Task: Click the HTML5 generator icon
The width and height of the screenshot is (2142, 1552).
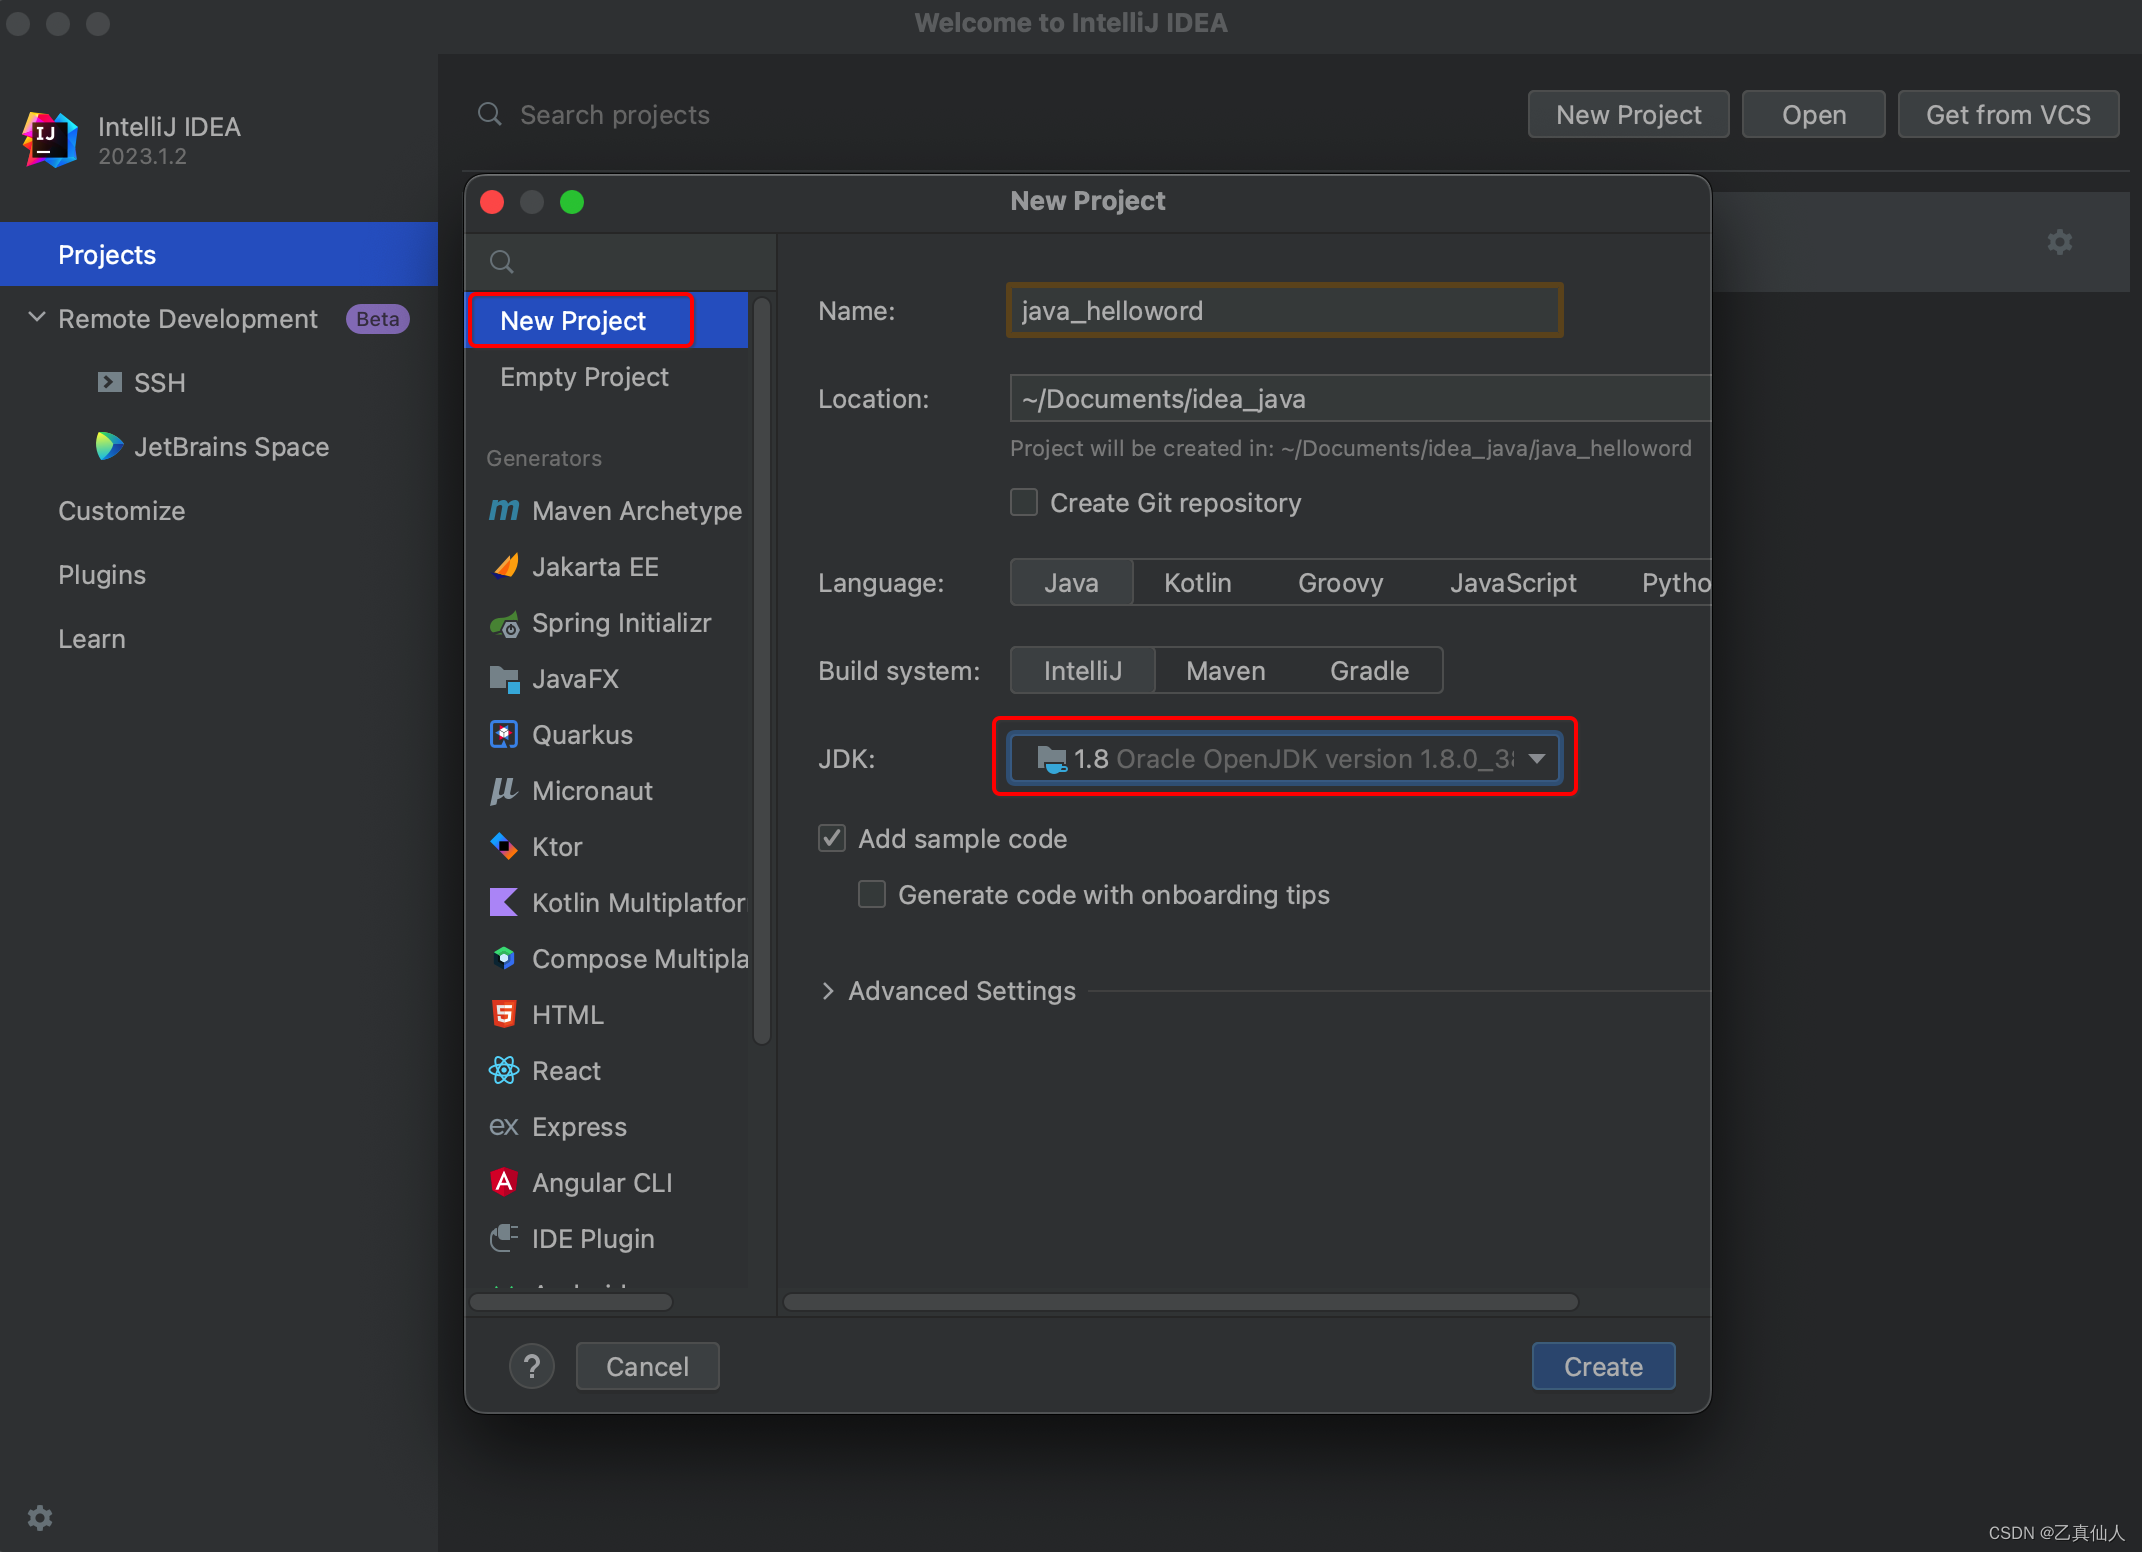Action: pyautogui.click(x=504, y=1015)
